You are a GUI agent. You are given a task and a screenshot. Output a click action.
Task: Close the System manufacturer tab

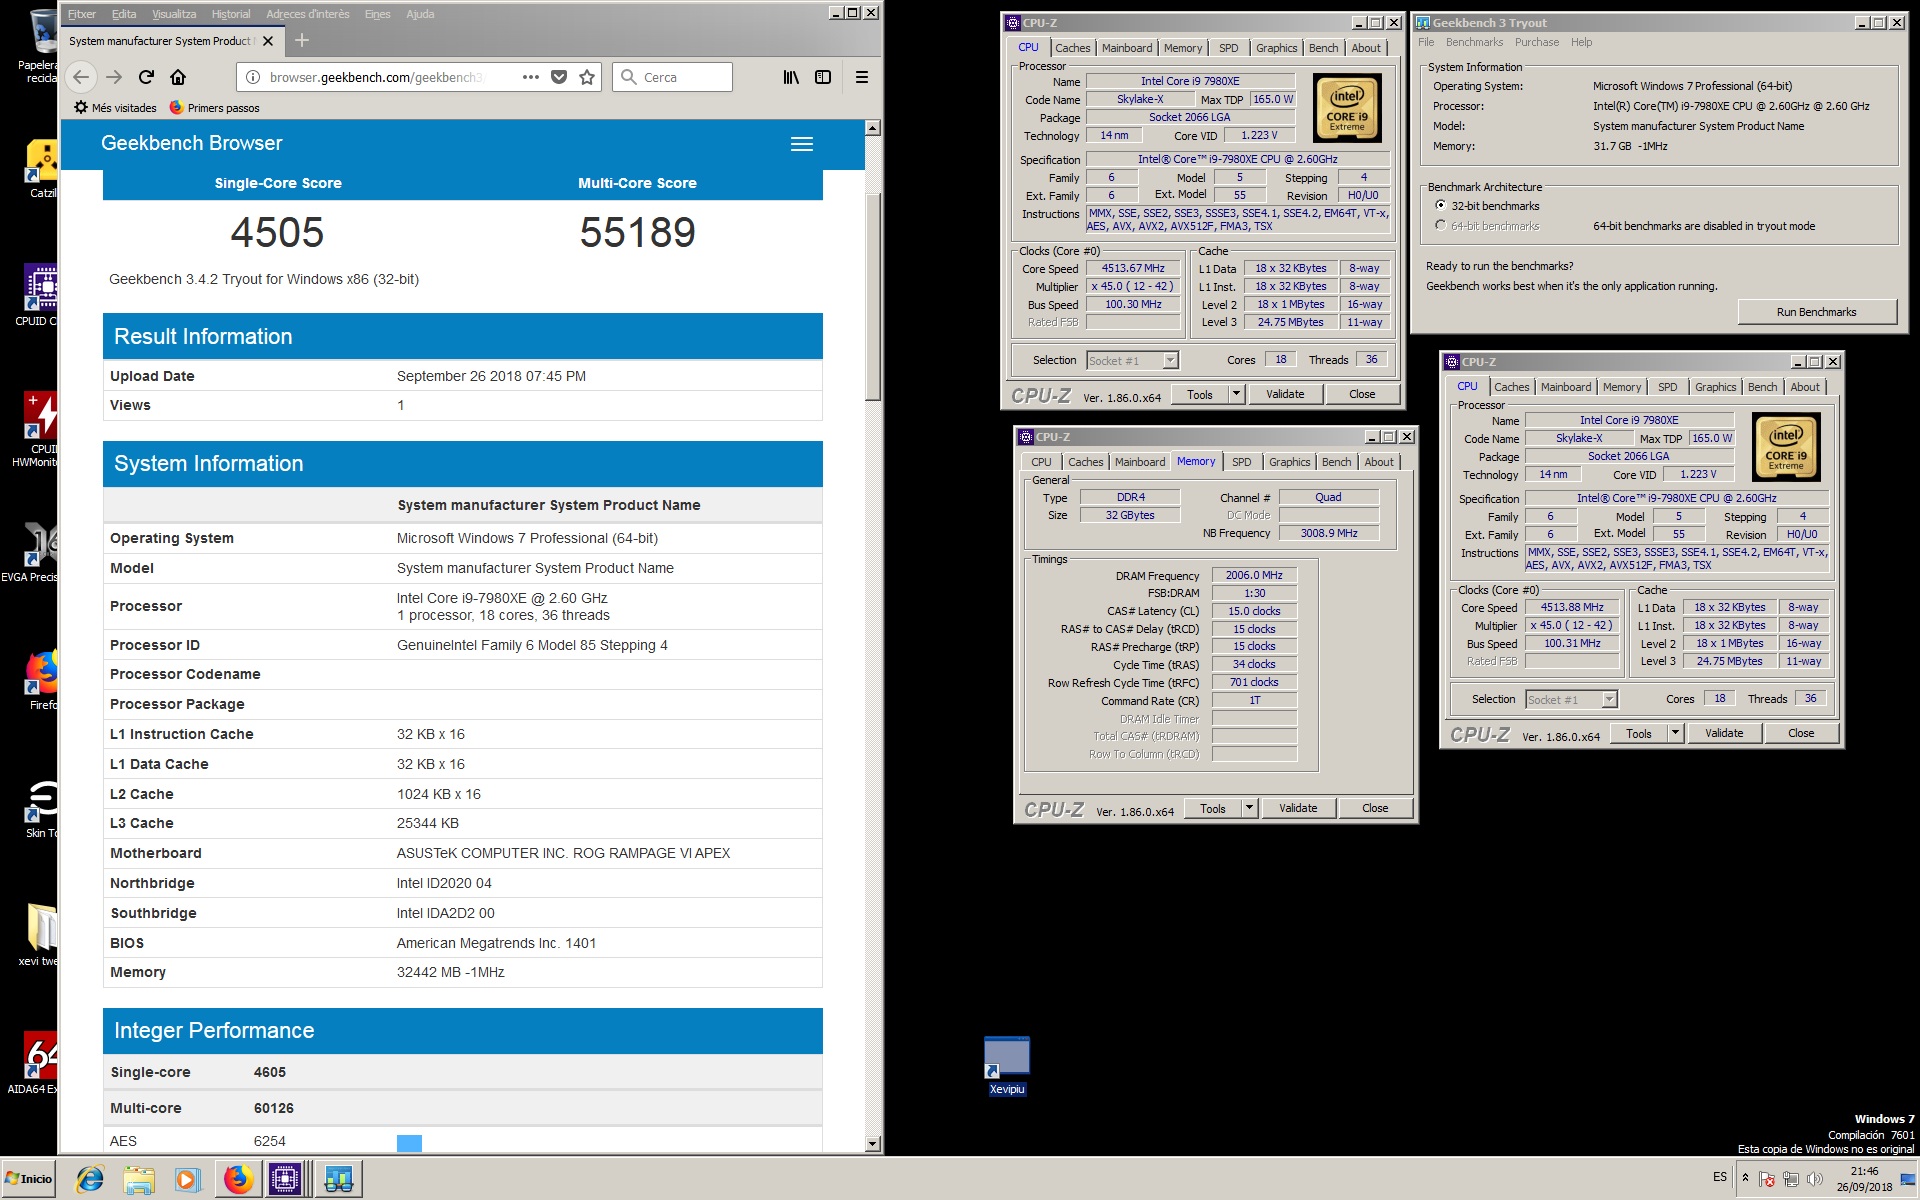point(268,41)
